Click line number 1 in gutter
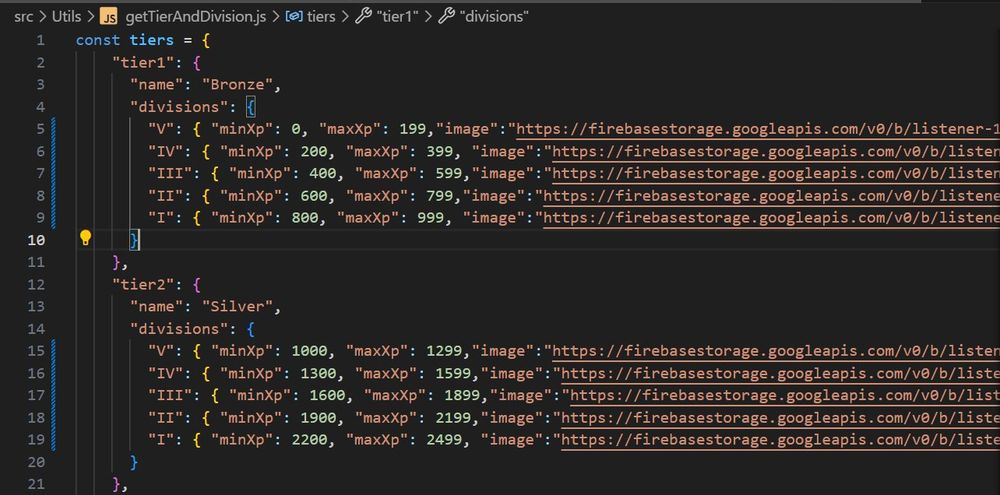Image resolution: width=1000 pixels, height=495 pixels. 41,40
